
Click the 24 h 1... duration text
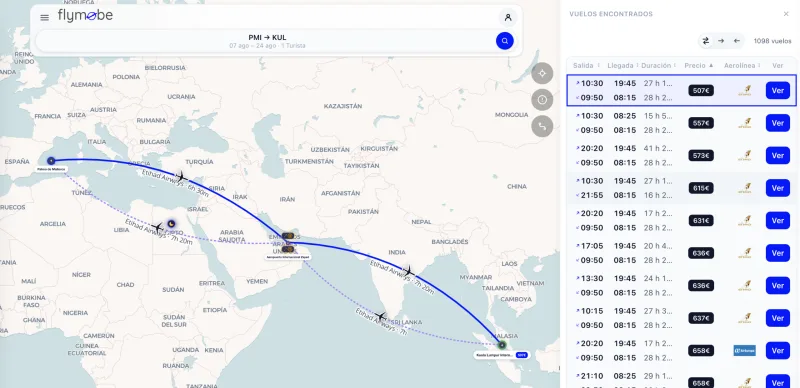click(658, 279)
